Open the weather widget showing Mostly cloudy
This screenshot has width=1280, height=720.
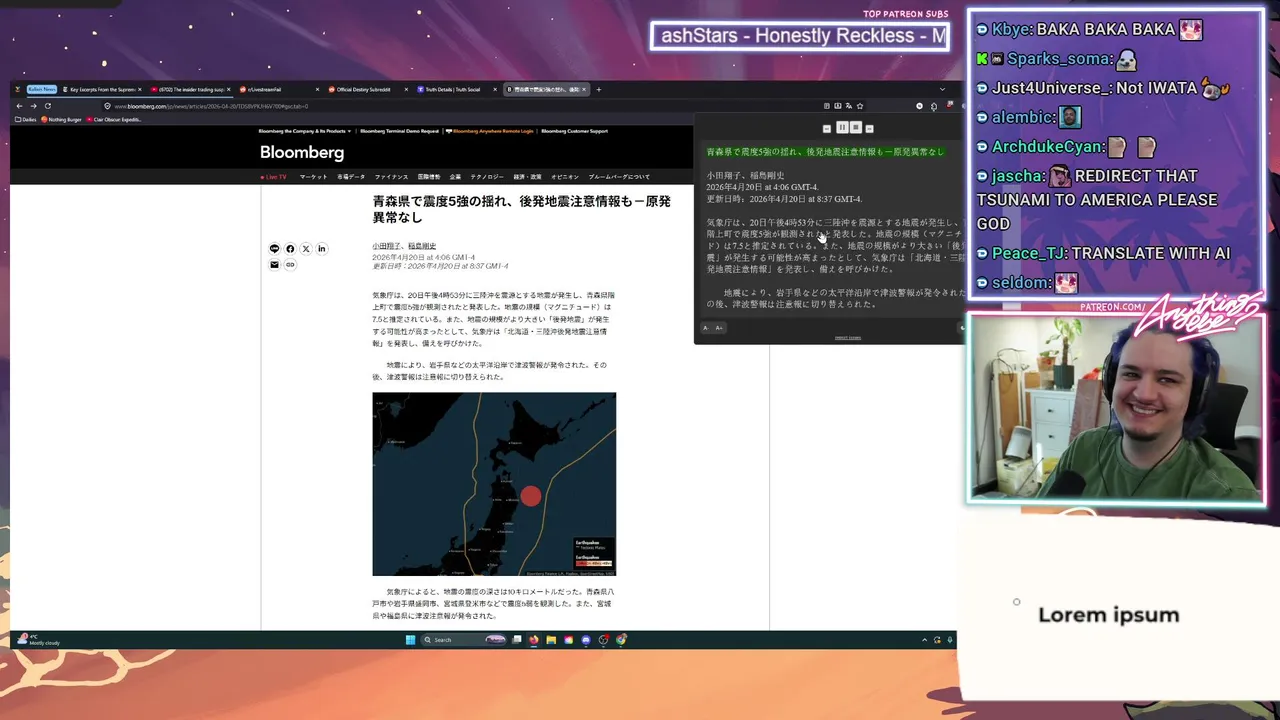38,640
